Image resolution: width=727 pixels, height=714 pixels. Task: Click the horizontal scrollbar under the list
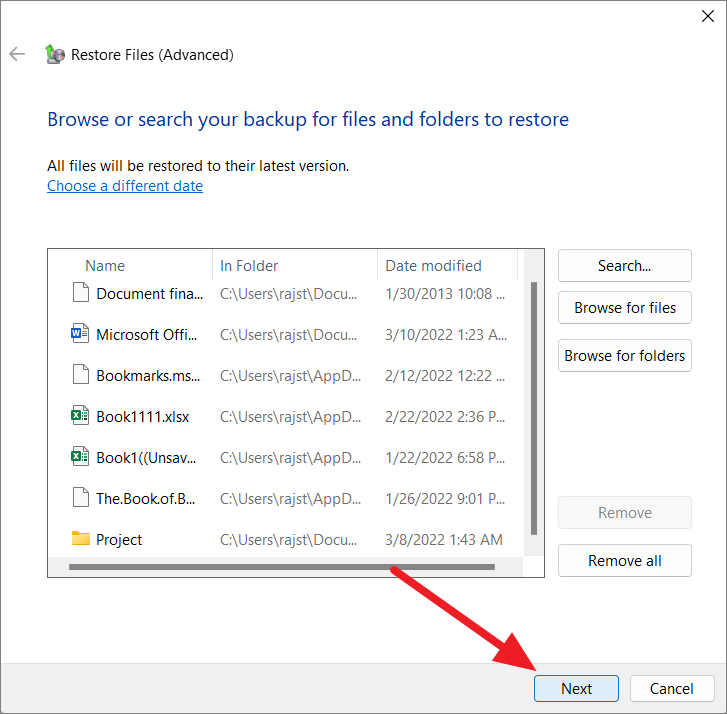[x=282, y=567]
